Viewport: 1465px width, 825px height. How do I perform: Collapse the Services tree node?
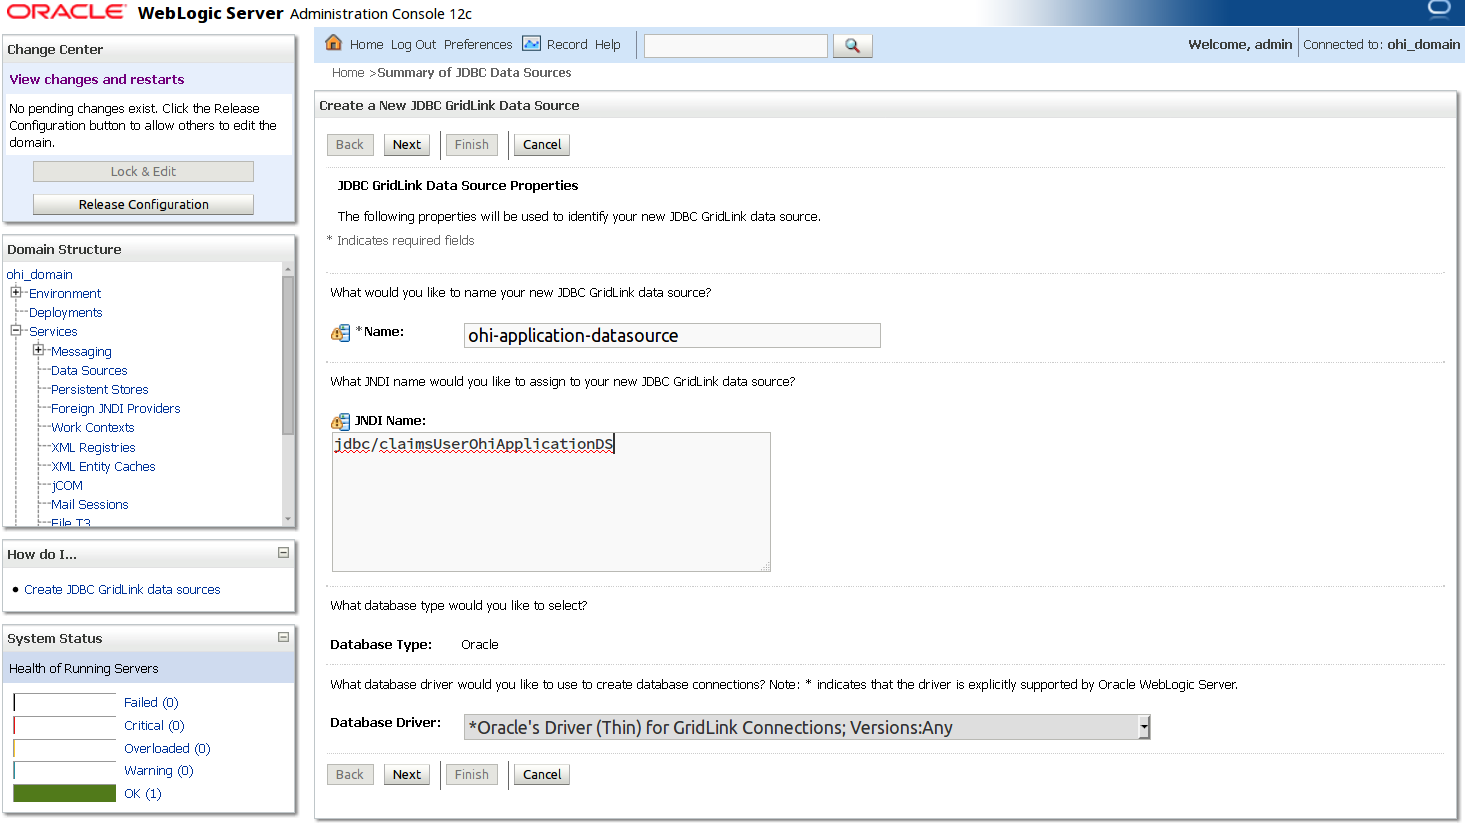point(16,331)
